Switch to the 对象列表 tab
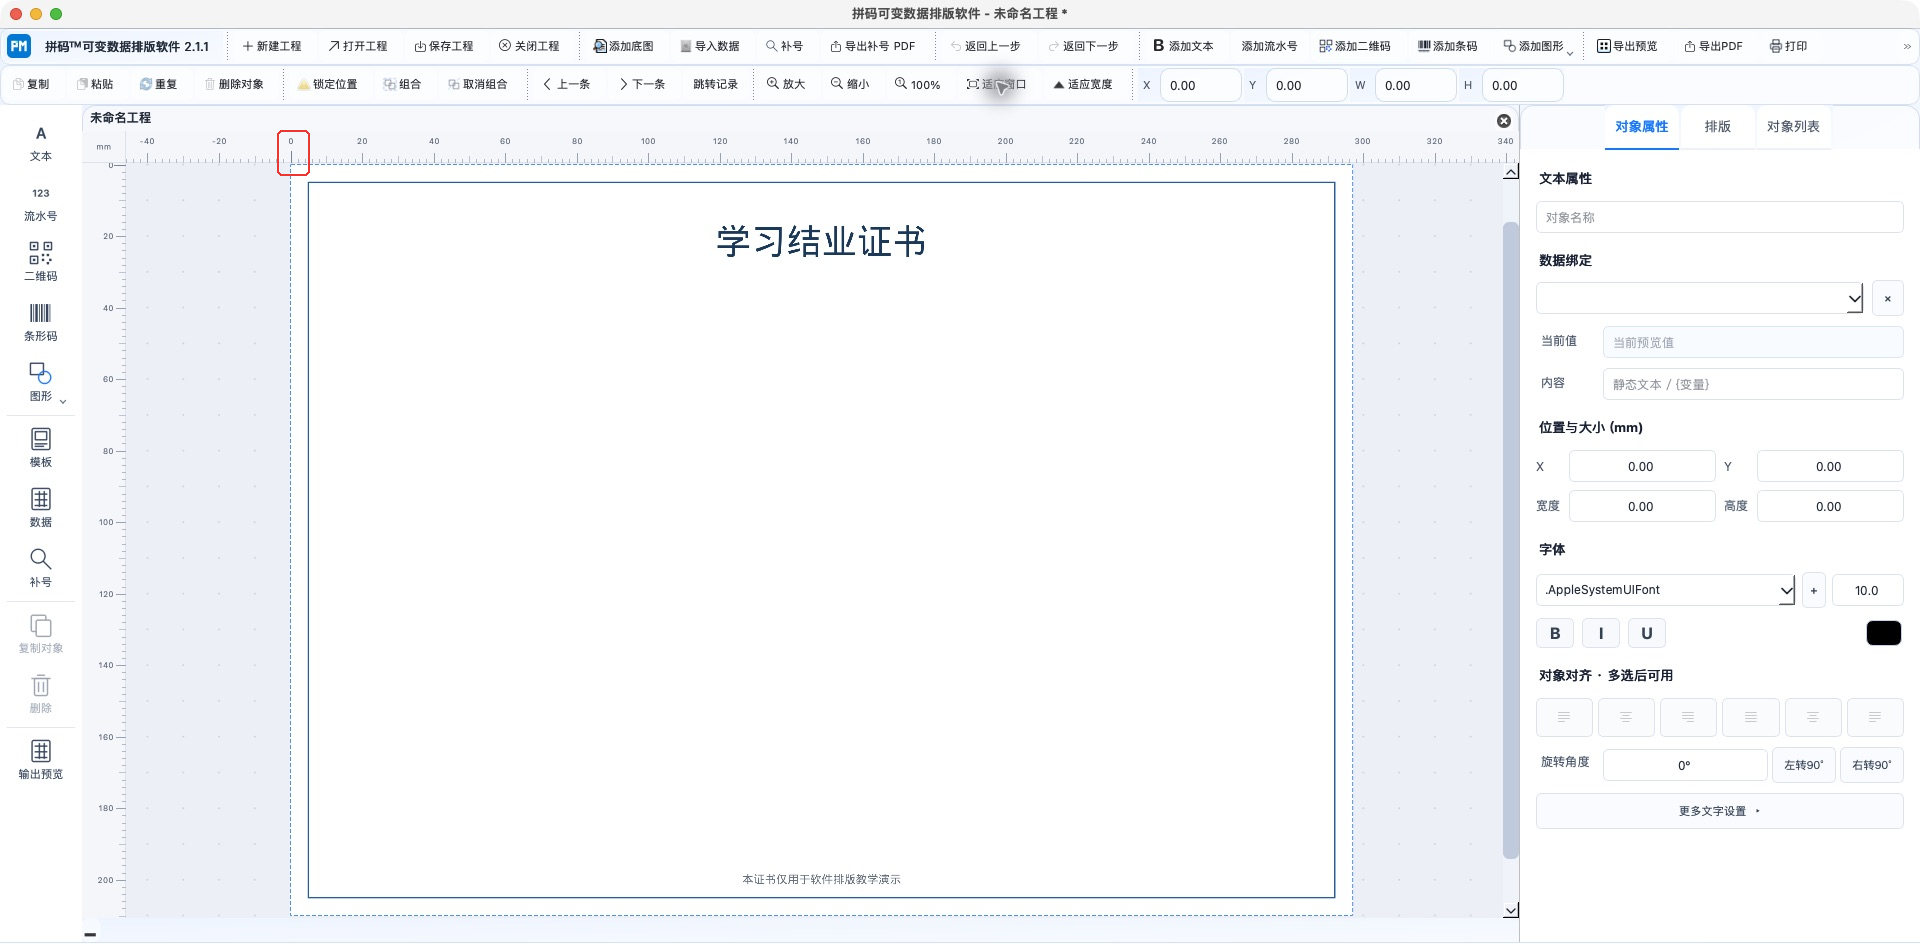Image resolution: width=1920 pixels, height=944 pixels. pyautogui.click(x=1793, y=127)
